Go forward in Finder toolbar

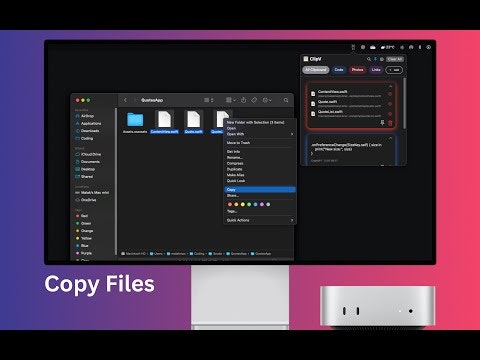point(135,100)
